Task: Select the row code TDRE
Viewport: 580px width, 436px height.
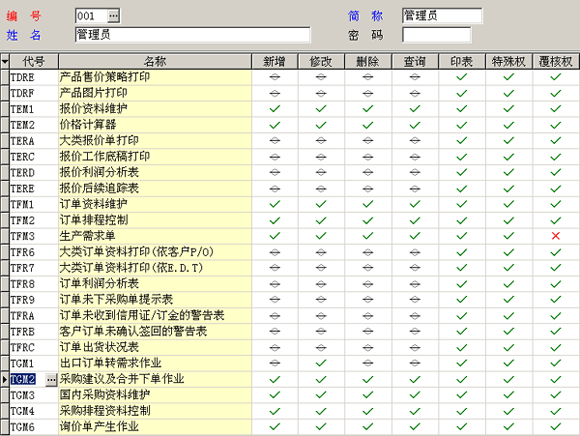Action: point(22,78)
